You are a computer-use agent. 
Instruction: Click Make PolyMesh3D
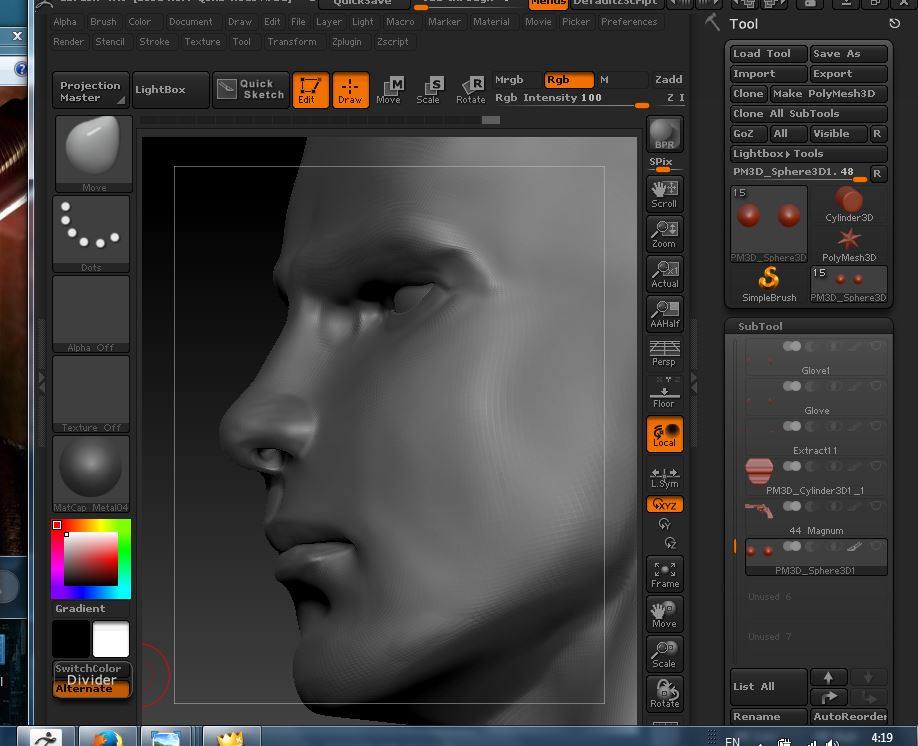click(828, 94)
